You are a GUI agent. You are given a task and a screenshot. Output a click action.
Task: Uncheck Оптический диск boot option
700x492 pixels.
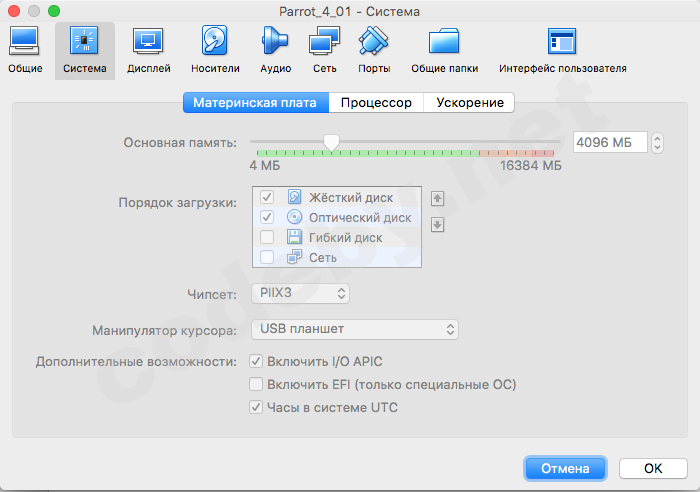[267, 217]
